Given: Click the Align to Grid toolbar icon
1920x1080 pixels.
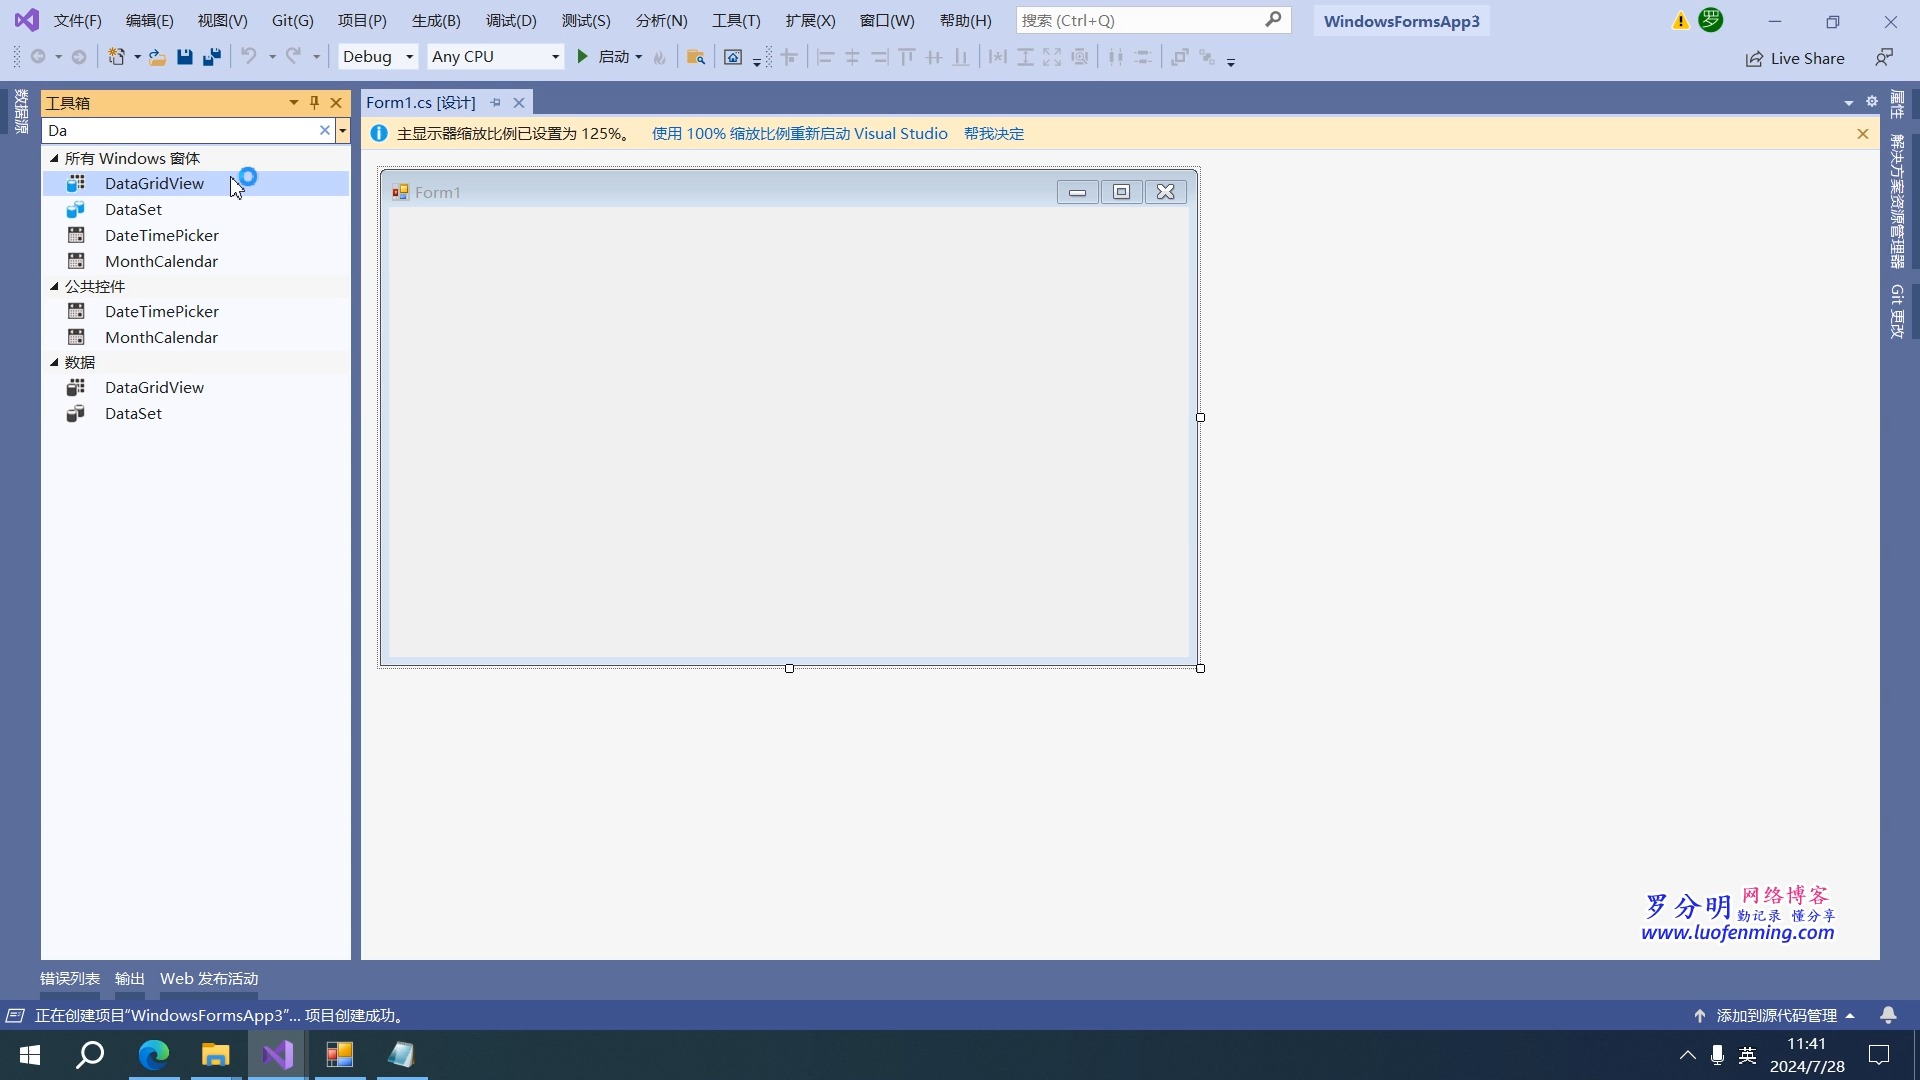Looking at the screenshot, I should pyautogui.click(x=789, y=57).
